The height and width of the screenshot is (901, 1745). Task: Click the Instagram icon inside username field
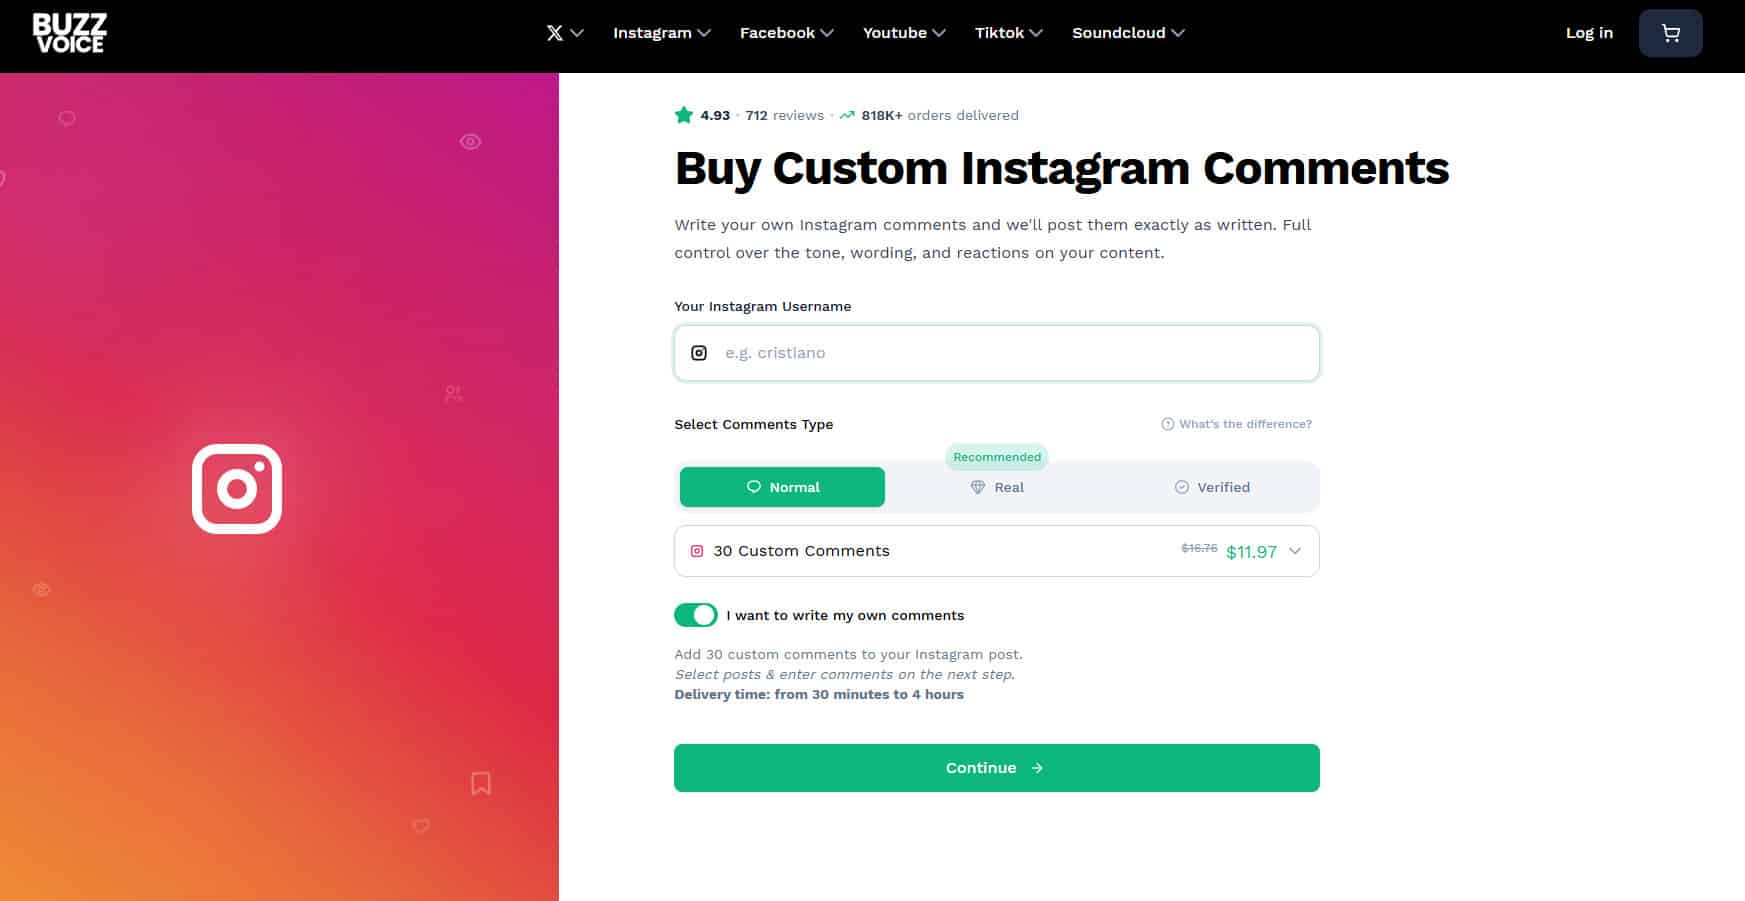[699, 353]
